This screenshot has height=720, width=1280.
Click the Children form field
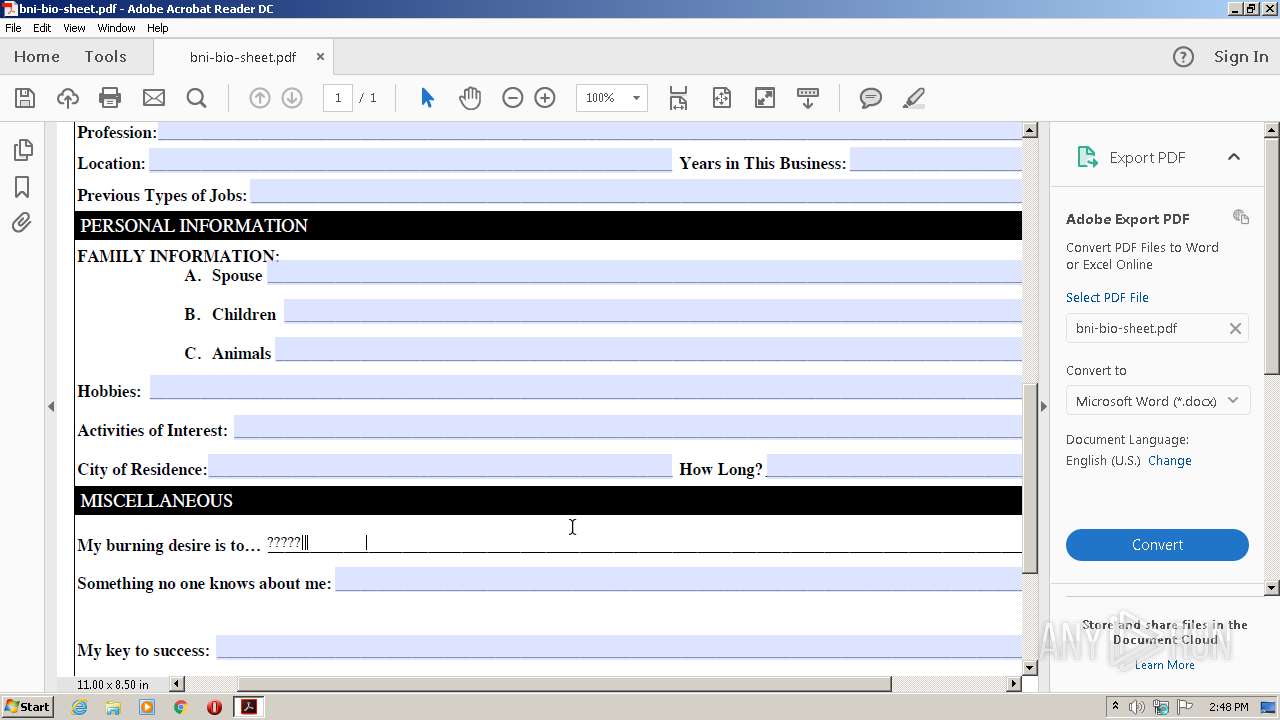653,311
